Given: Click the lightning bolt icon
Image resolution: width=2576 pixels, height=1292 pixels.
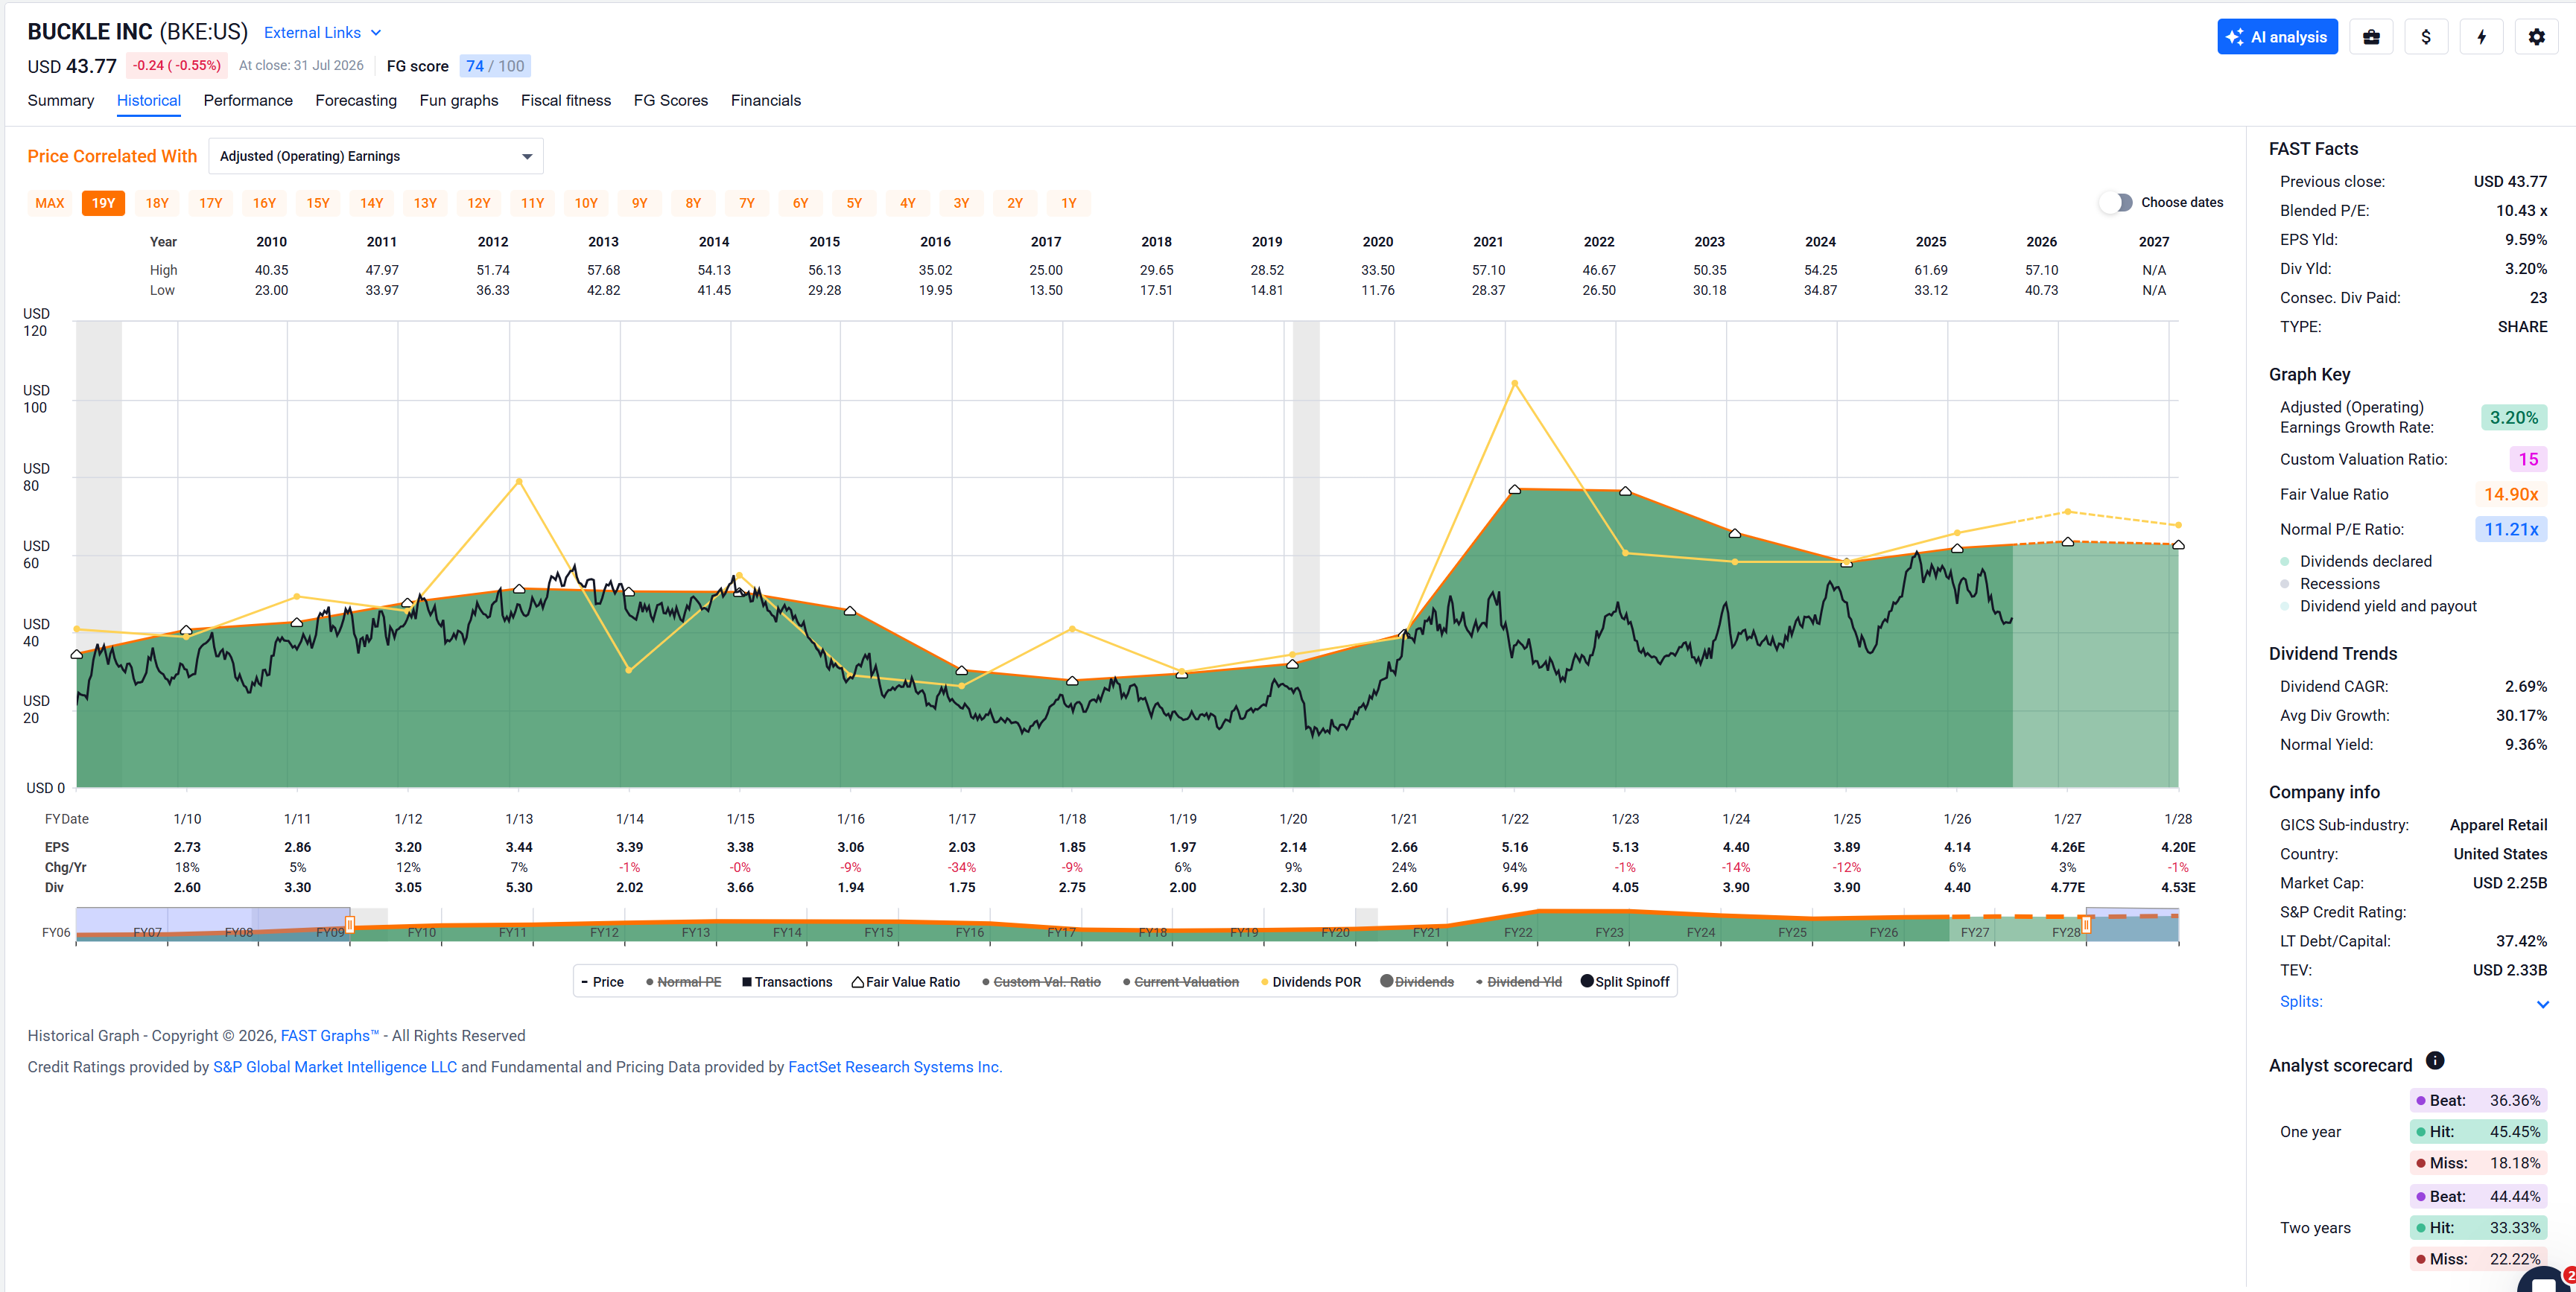Looking at the screenshot, I should coord(2481,37).
